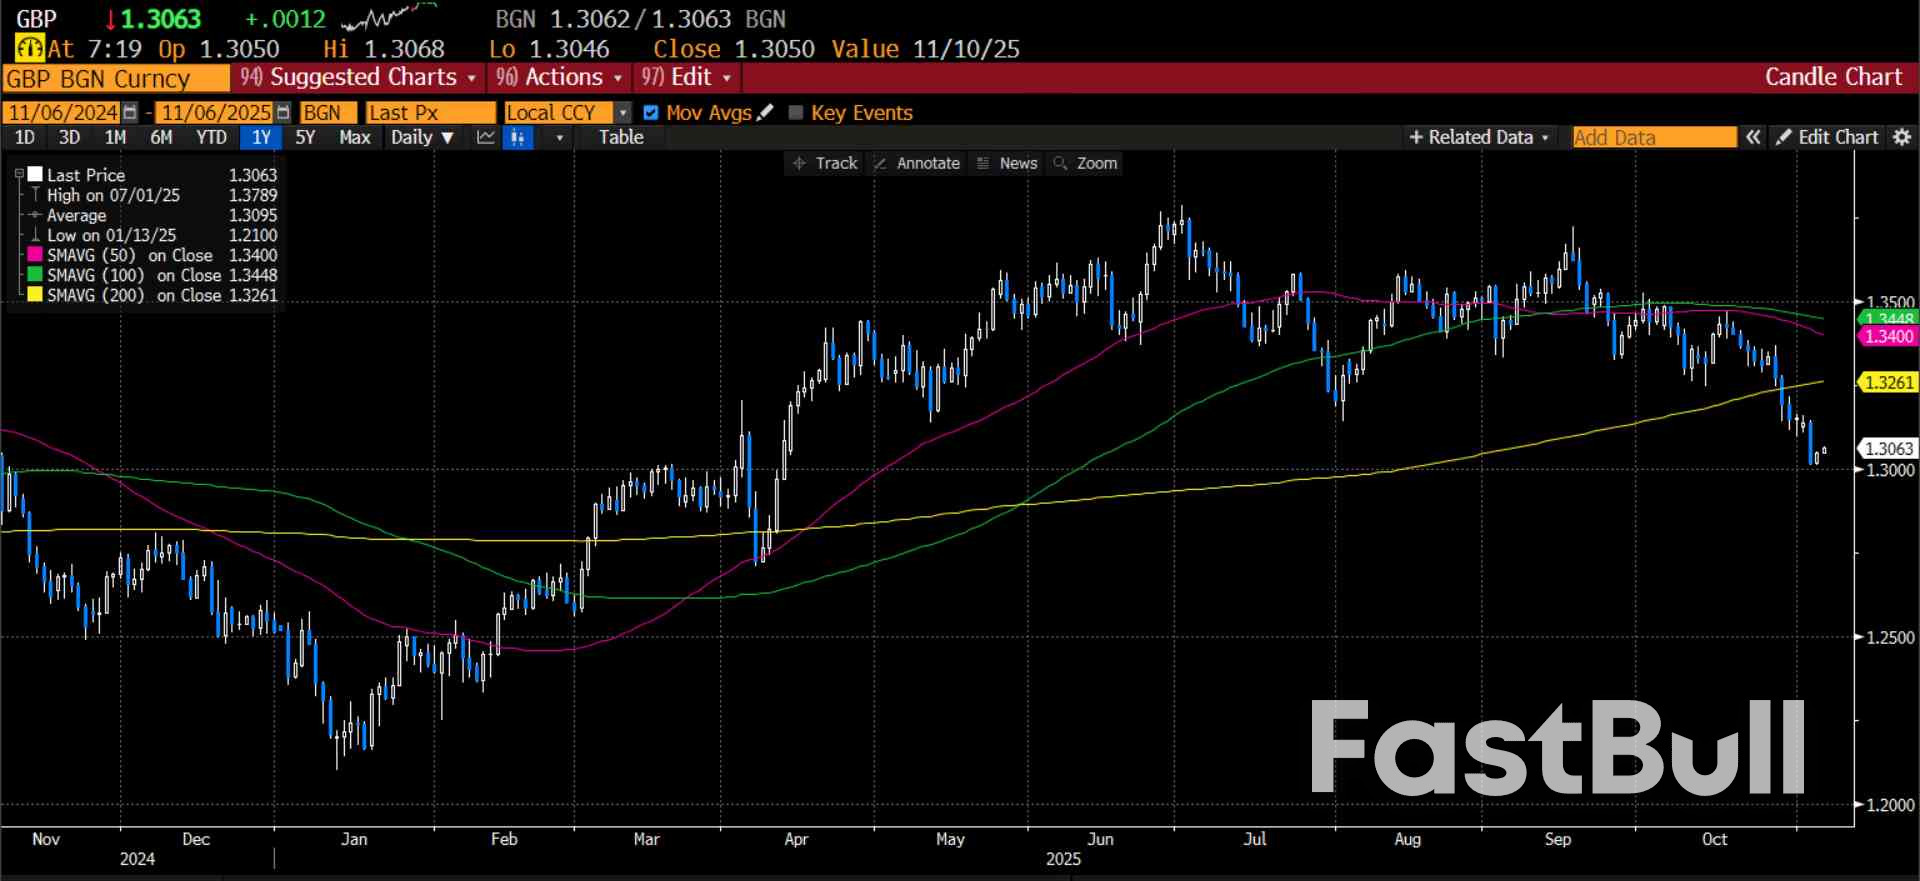Image resolution: width=1920 pixels, height=881 pixels.
Task: Open the start date calendar picker icon
Action: click(129, 113)
